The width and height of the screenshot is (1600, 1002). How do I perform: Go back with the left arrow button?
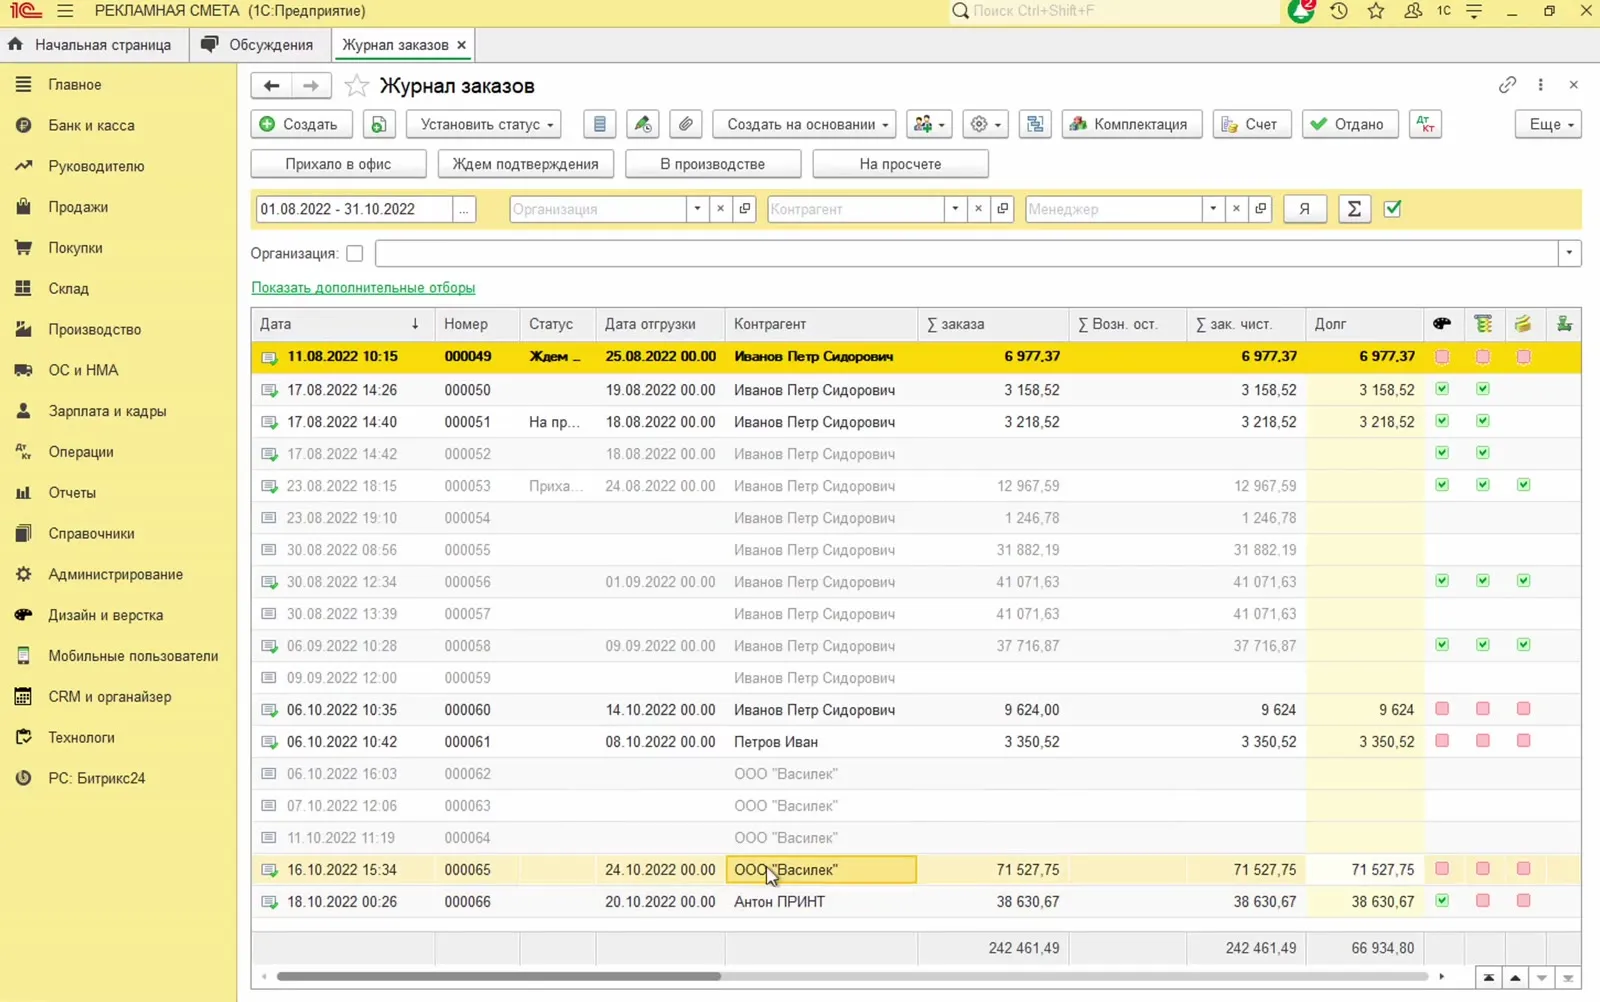click(x=271, y=86)
